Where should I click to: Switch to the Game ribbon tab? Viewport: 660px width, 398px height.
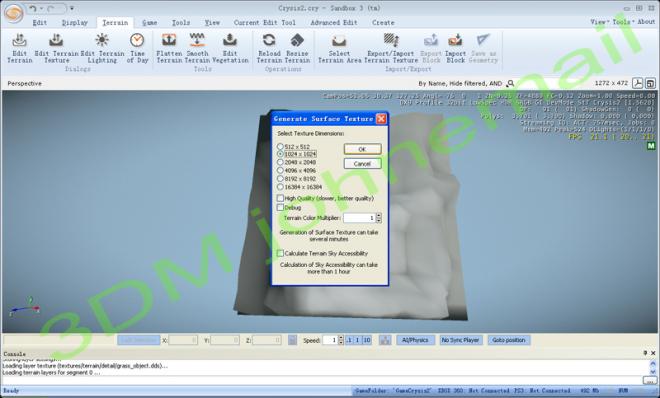tap(149, 23)
